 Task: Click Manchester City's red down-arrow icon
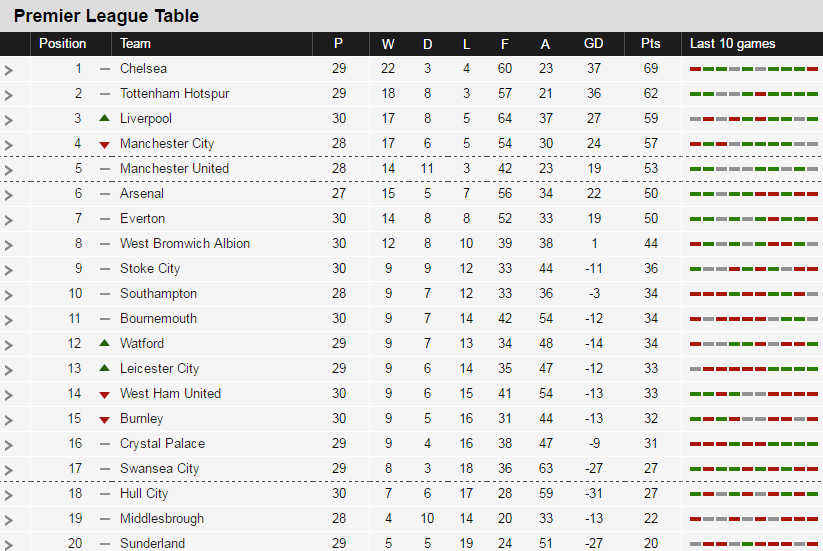coord(104,144)
